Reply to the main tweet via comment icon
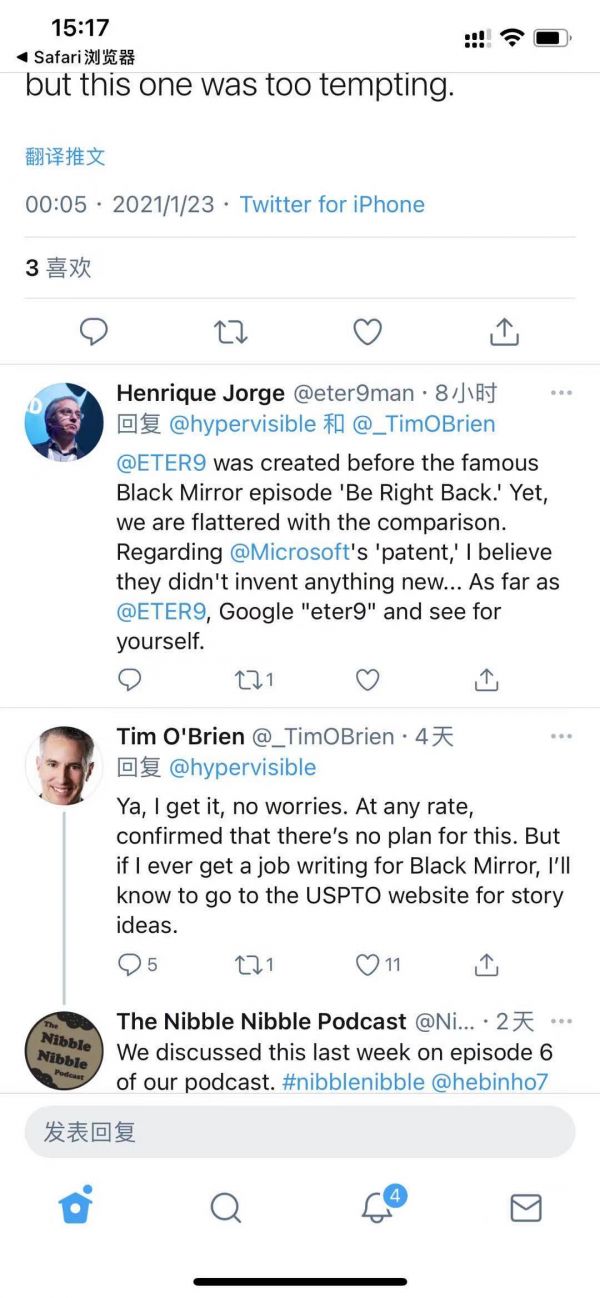Screen dimensions: 600x1298 (93, 331)
